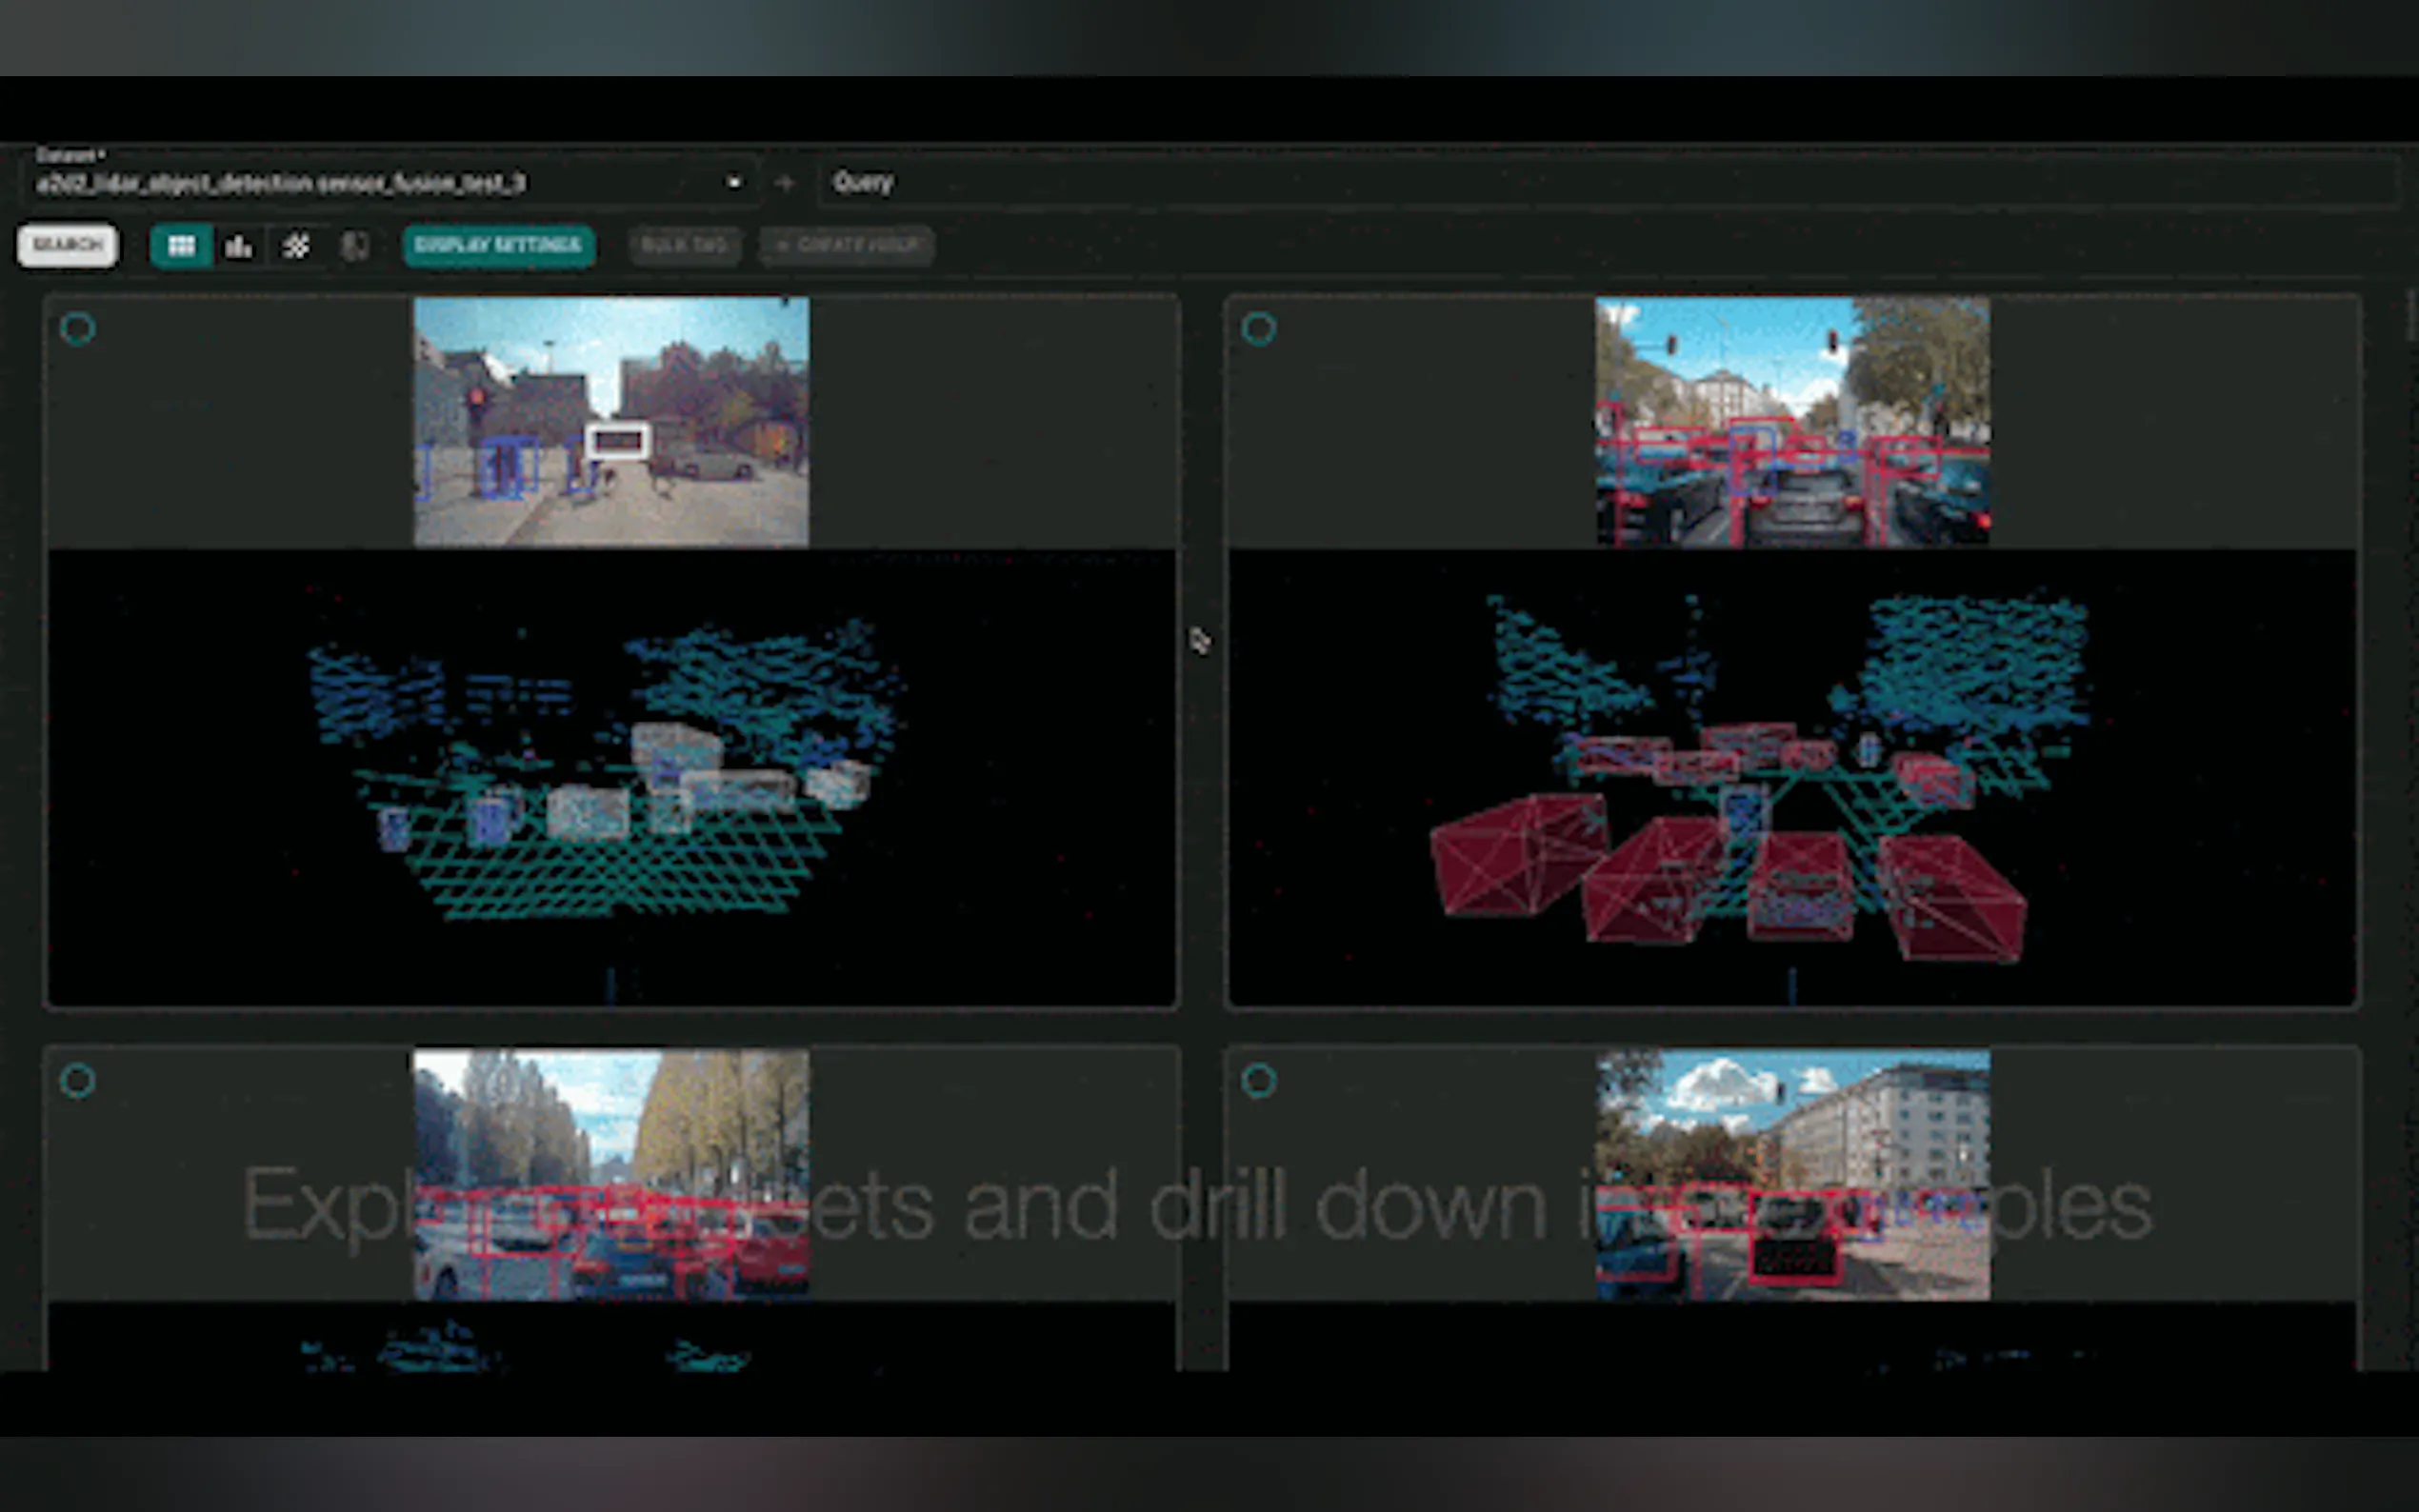This screenshot has height=1512, width=2419.
Task: Open tree-lined street camera image with red boxes
Action: tap(611, 1174)
